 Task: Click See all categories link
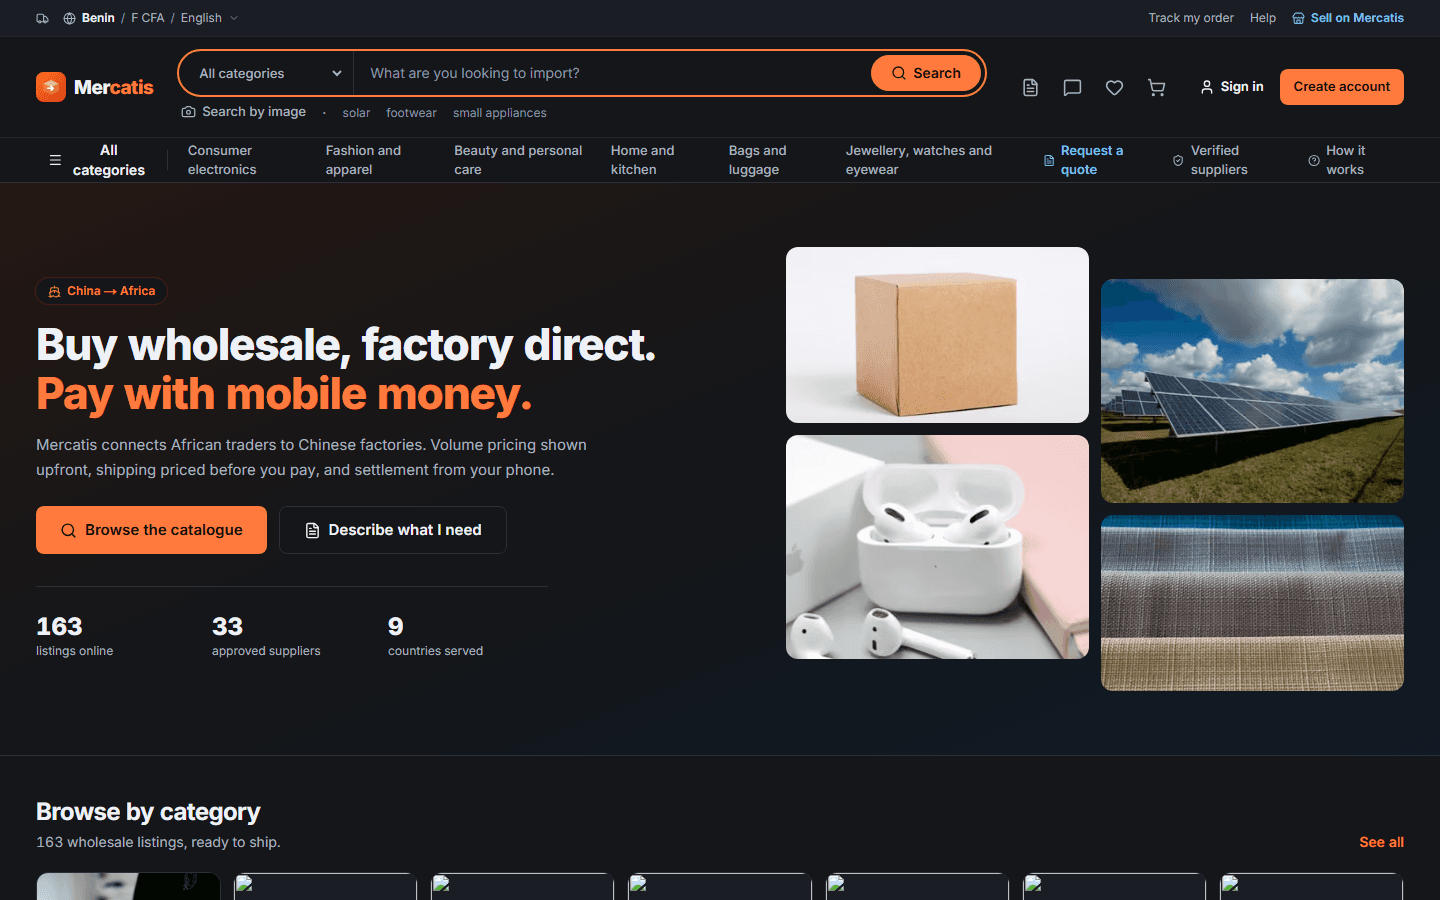[x=1381, y=842]
